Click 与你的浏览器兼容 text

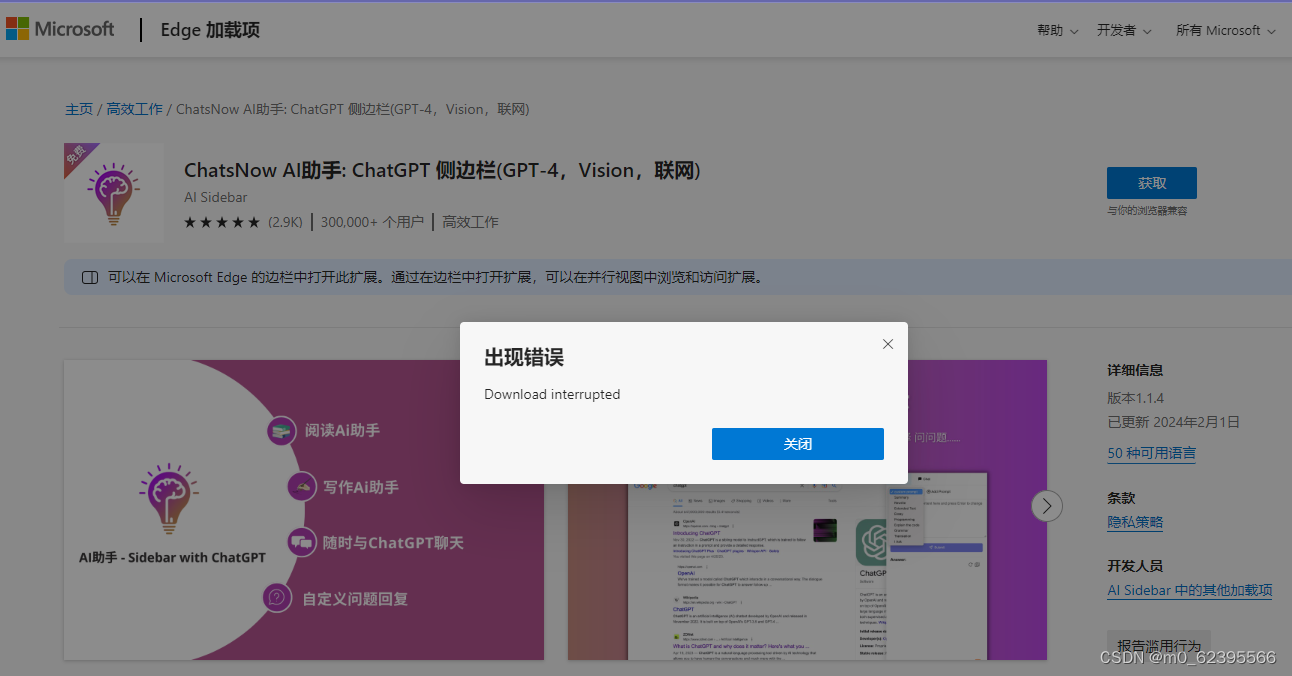[1147, 211]
